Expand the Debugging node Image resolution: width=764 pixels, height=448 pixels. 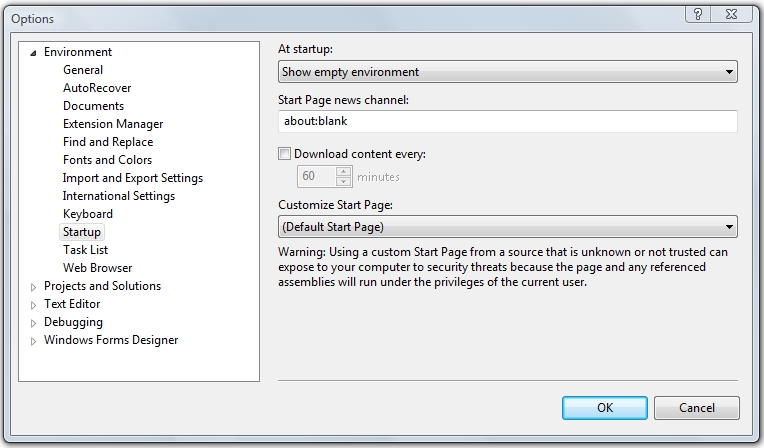click(x=33, y=323)
